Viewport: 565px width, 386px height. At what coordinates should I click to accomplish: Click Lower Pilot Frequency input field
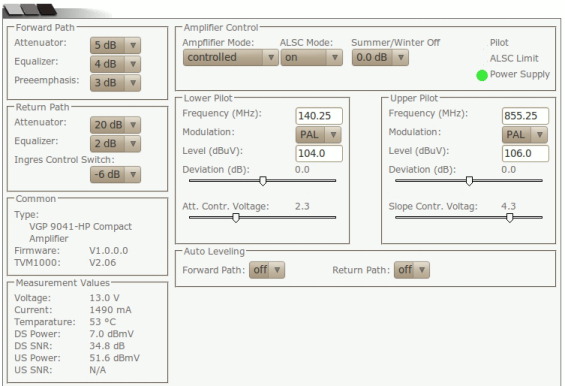coord(319,116)
